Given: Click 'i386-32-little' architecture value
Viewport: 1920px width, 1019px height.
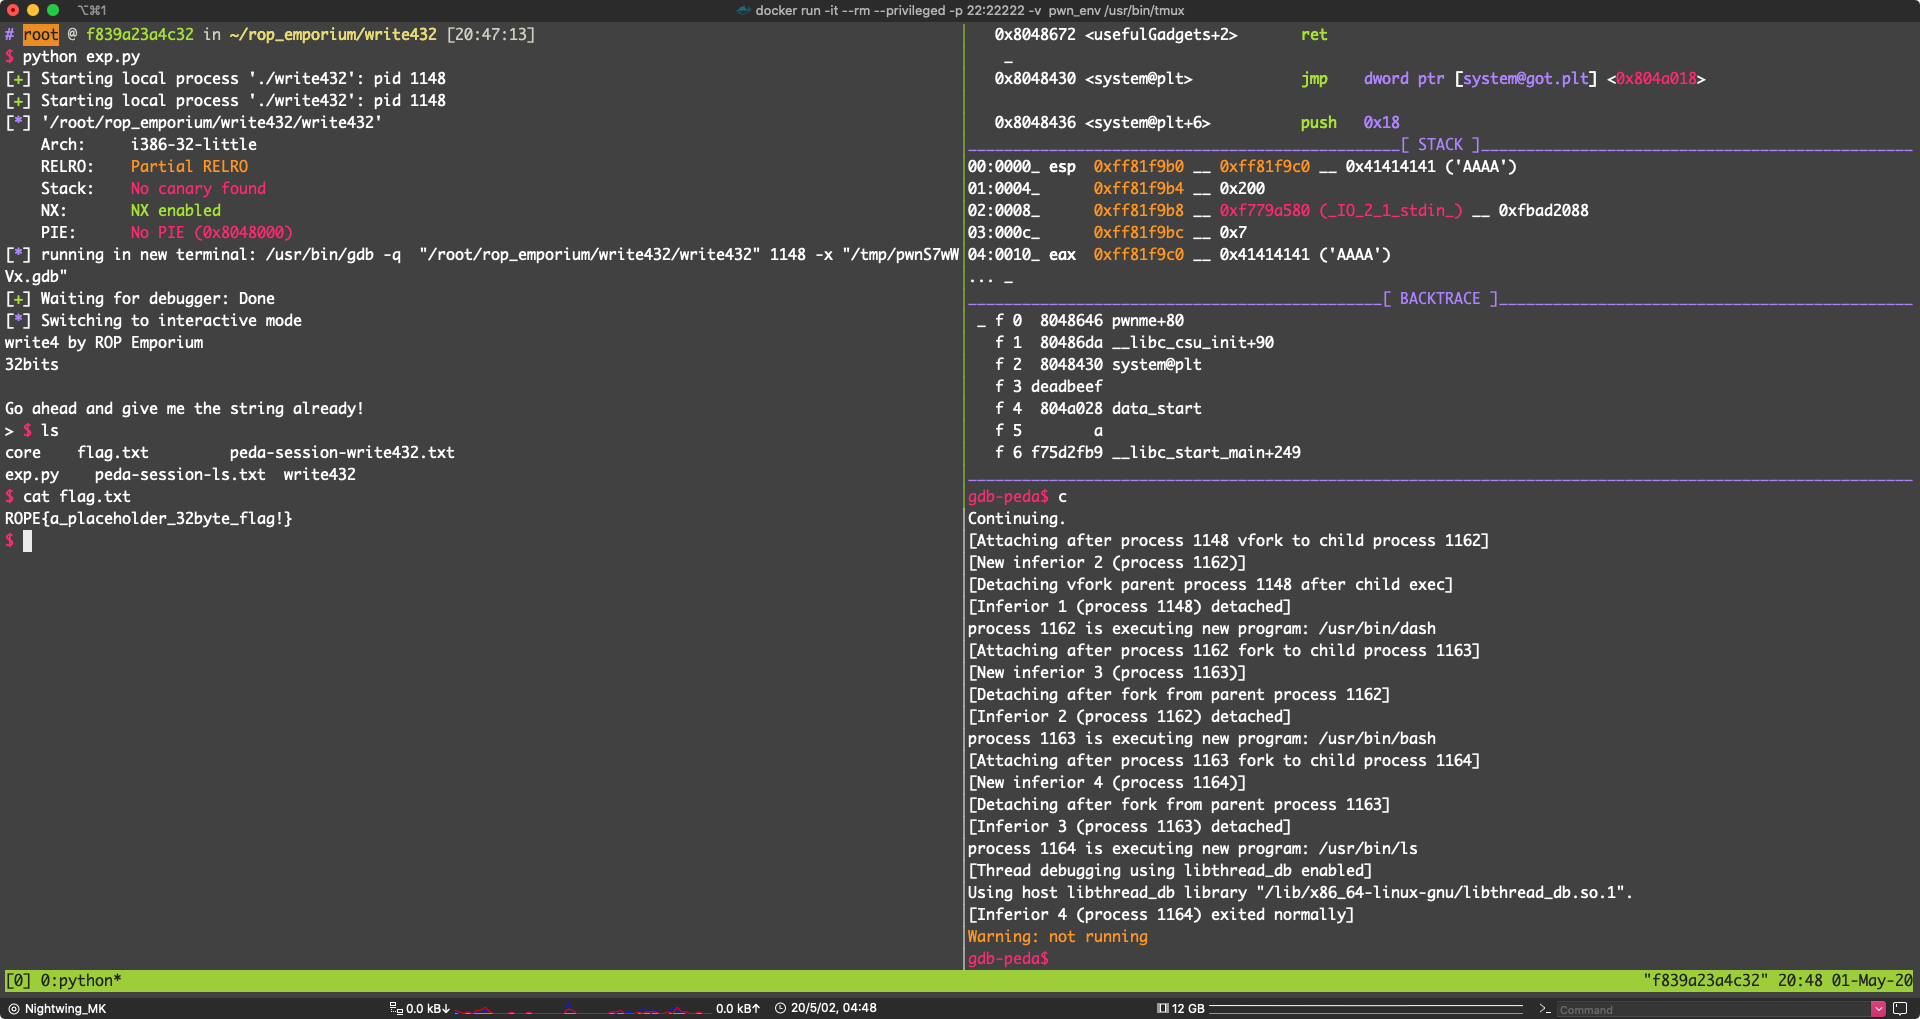Looking at the screenshot, I should tap(194, 145).
